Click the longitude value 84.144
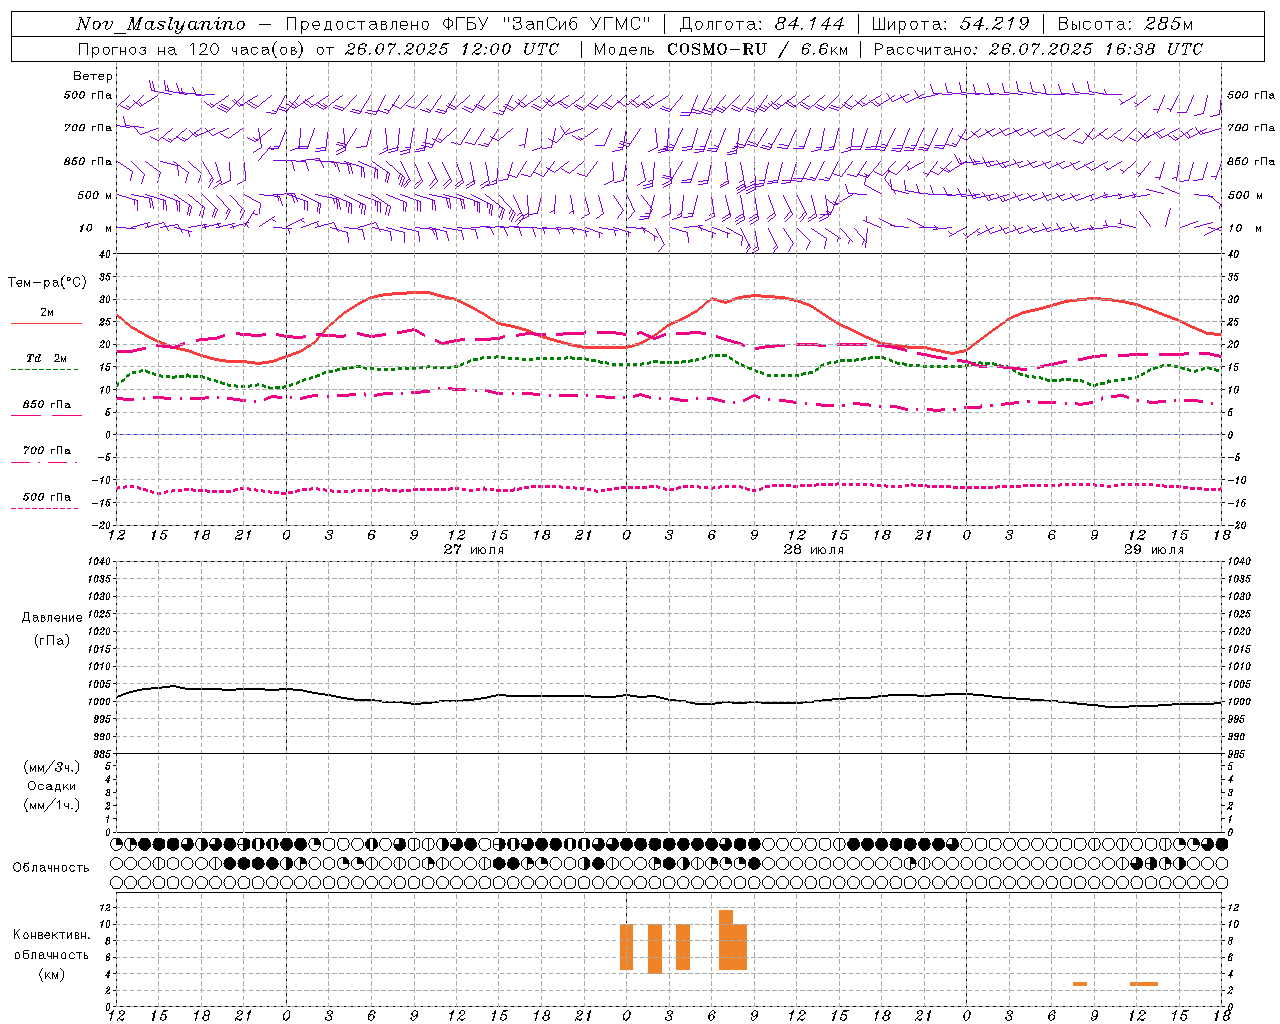The height and width of the screenshot is (1024, 1280). (809, 24)
